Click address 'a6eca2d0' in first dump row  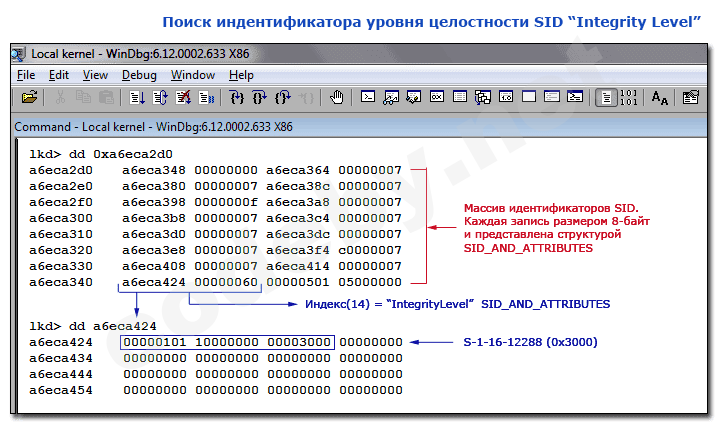pyautogui.click(x=61, y=170)
